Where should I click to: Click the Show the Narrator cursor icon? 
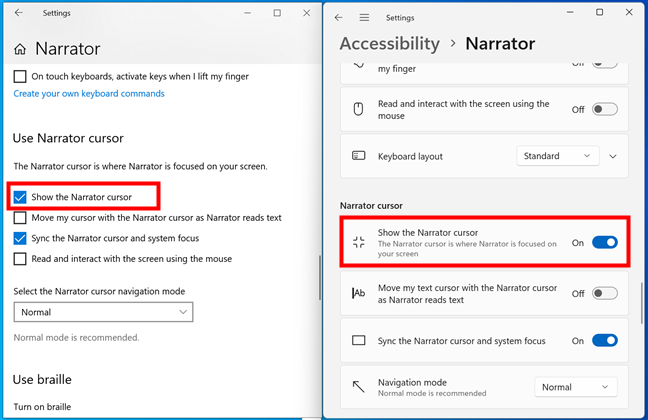[358, 242]
